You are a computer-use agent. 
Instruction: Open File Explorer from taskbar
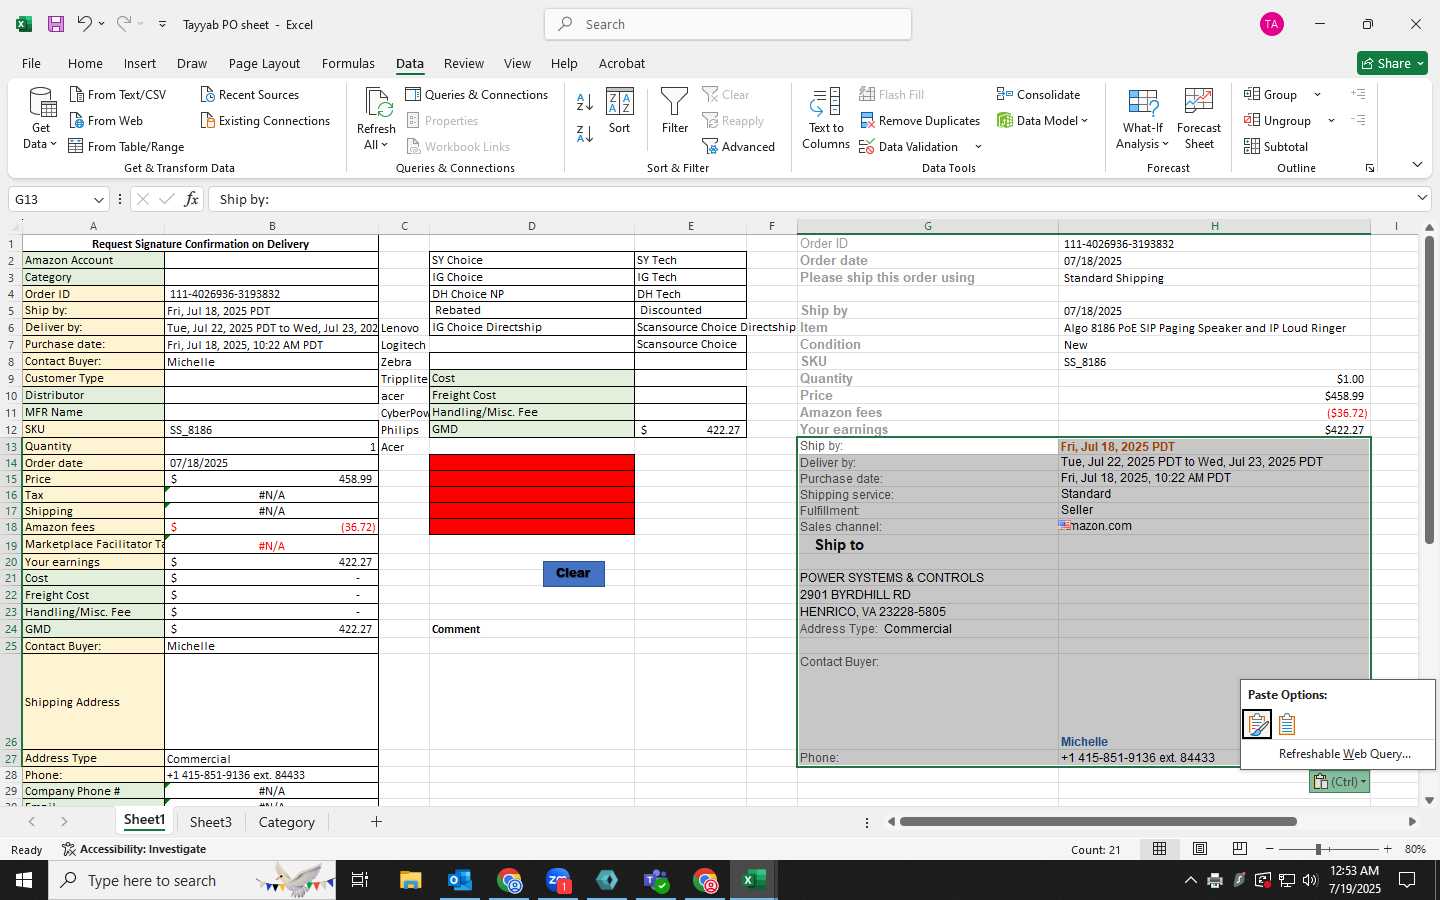click(x=411, y=880)
